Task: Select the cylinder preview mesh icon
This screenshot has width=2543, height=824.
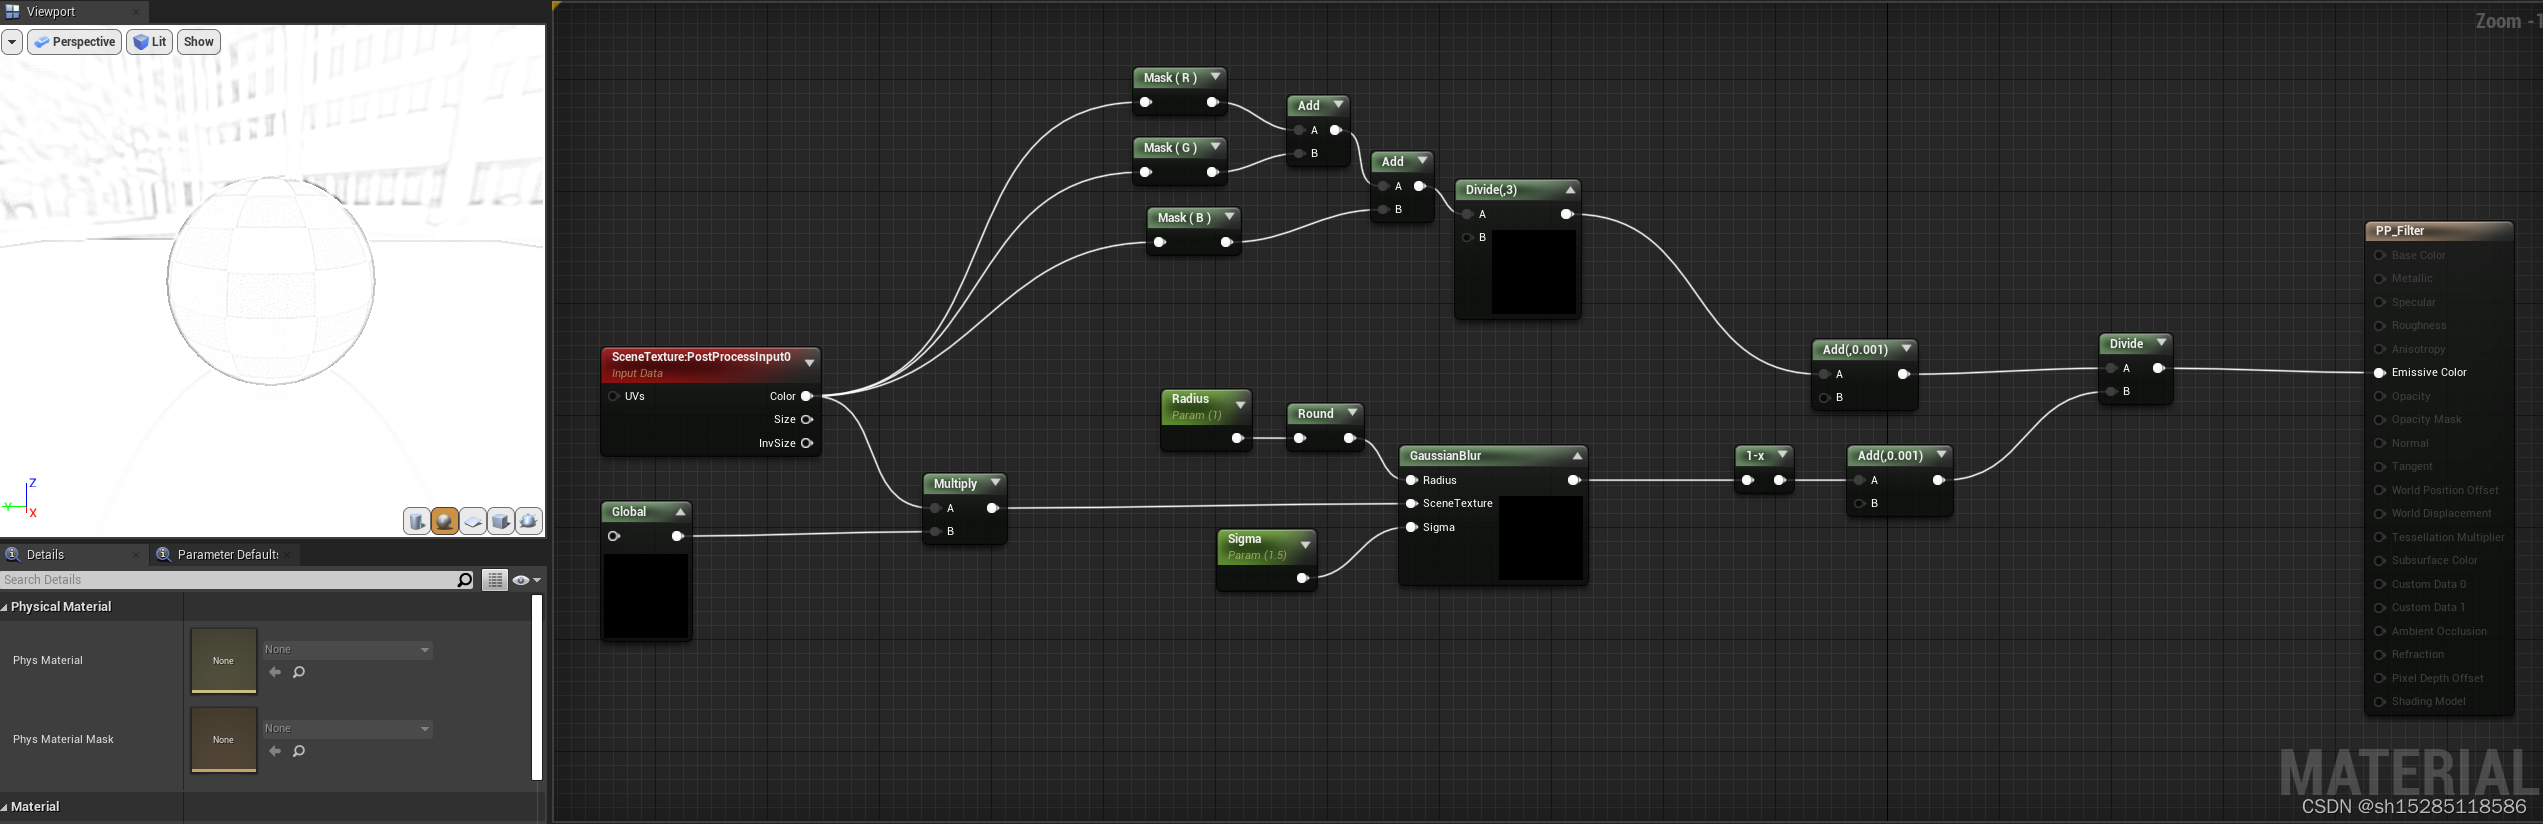Action: click(417, 521)
